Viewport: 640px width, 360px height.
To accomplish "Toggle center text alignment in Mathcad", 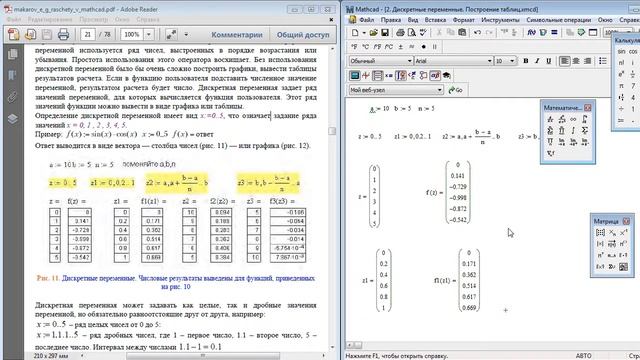I will (x=576, y=61).
